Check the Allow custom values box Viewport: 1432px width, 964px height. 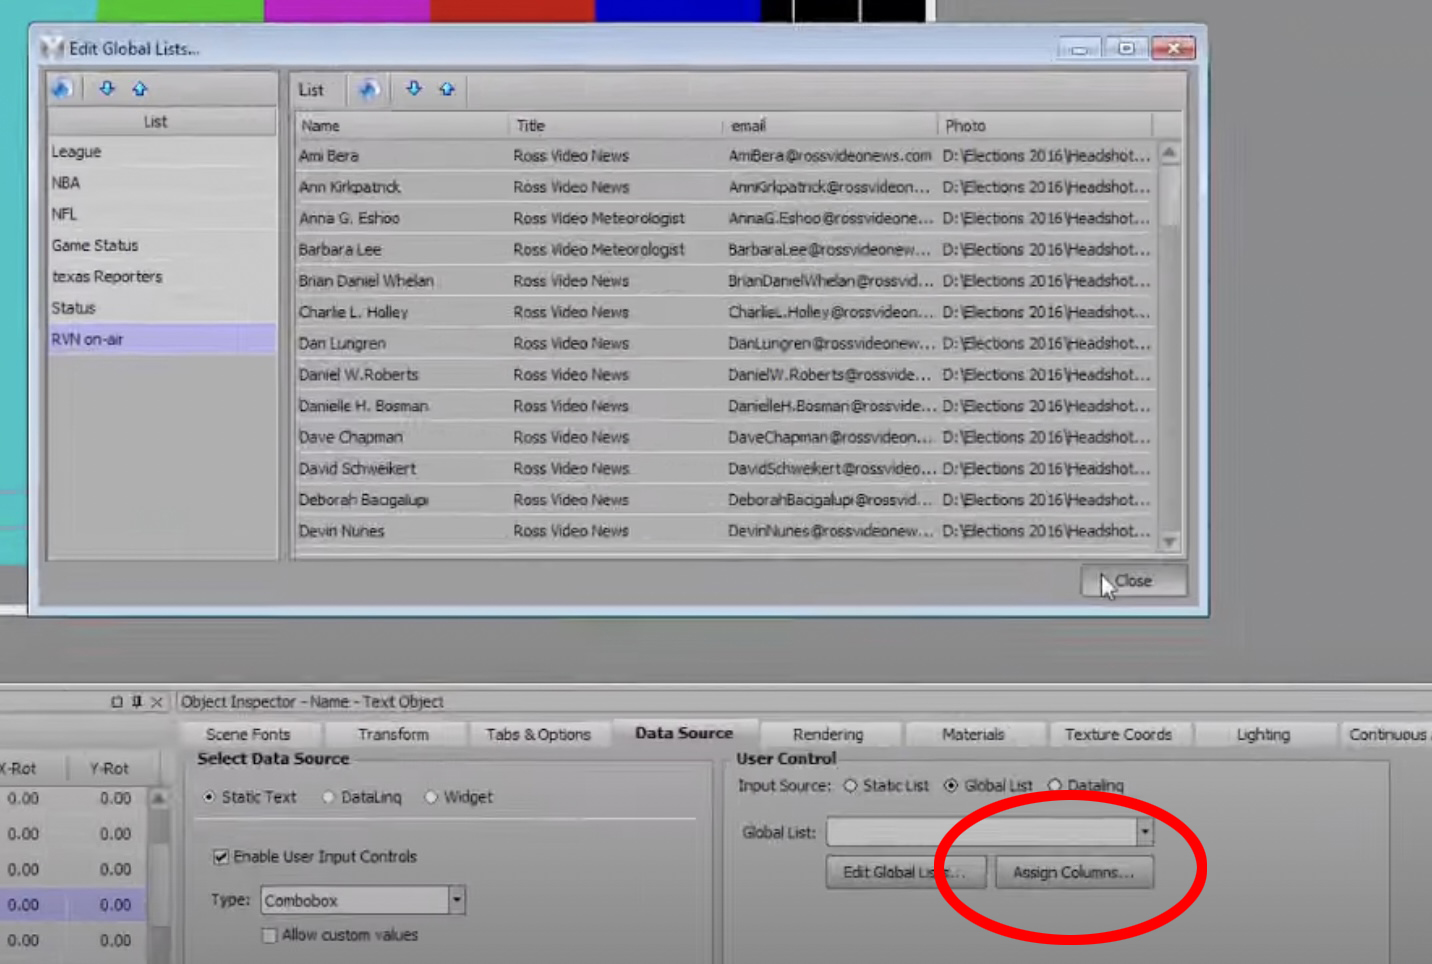[269, 935]
